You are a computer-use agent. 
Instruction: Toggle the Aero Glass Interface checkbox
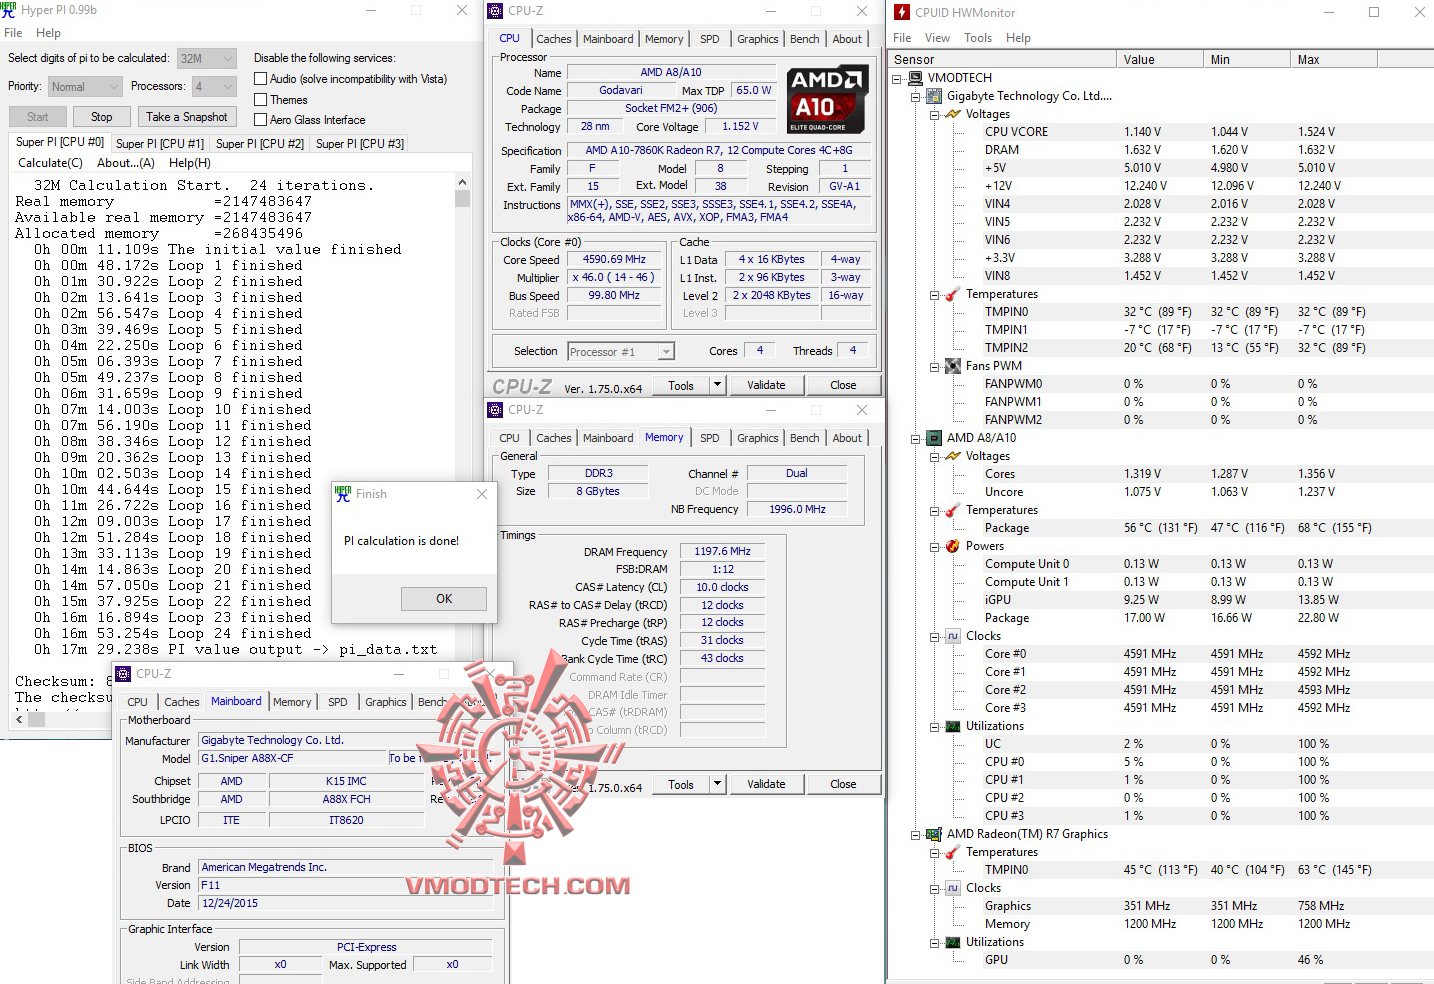tap(260, 119)
